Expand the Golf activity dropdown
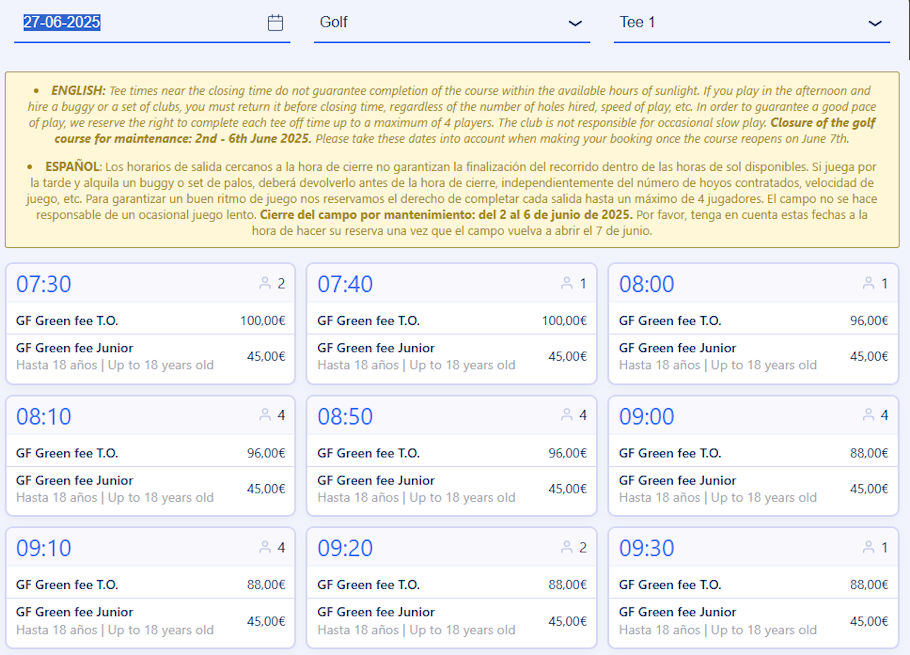The height and width of the screenshot is (655, 910). tap(451, 22)
